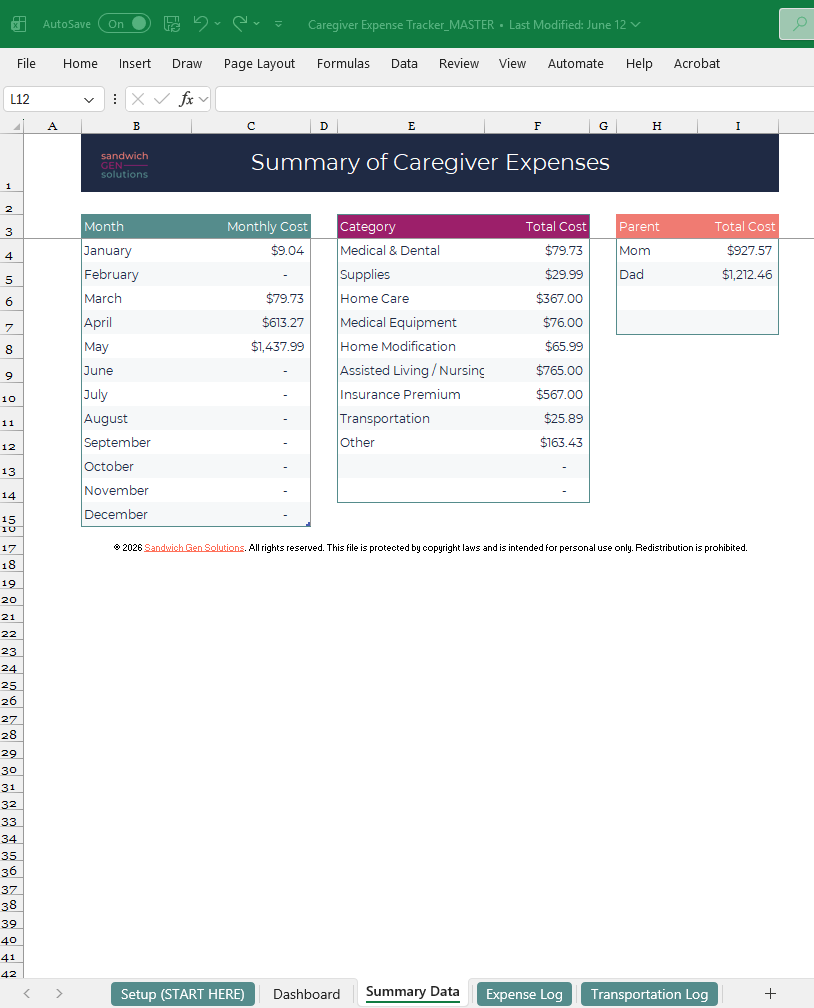This screenshot has width=814, height=1008.
Task: Open the Review ribbon tab
Action: tap(459, 64)
